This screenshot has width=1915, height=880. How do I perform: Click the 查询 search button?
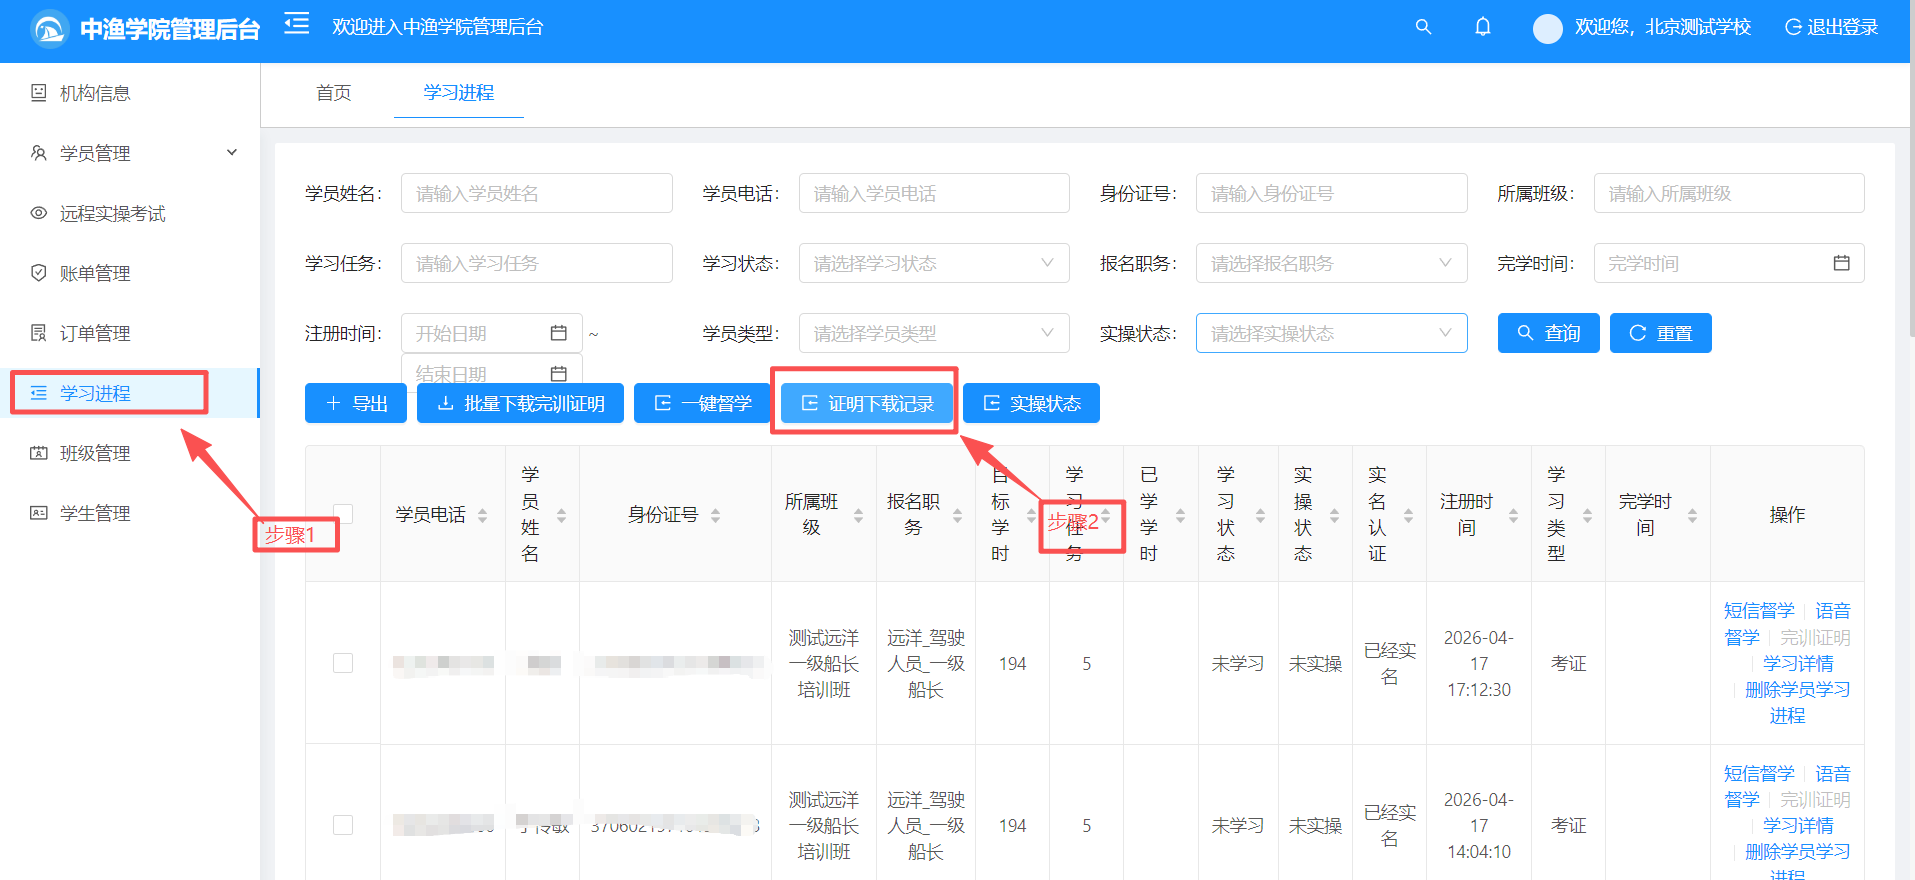pos(1549,333)
